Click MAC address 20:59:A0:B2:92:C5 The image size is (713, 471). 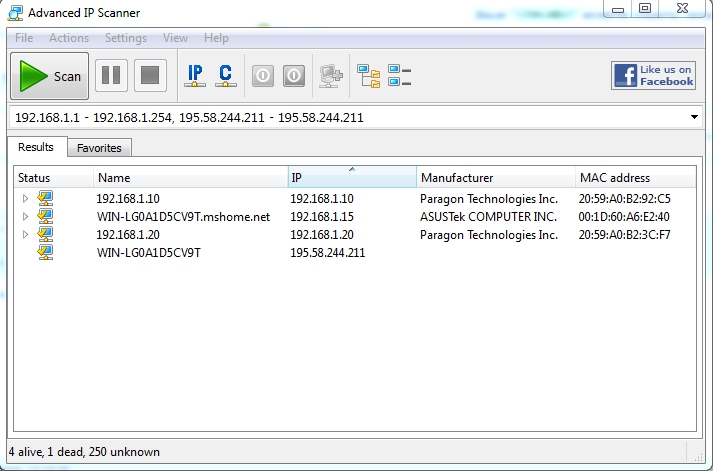point(624,199)
